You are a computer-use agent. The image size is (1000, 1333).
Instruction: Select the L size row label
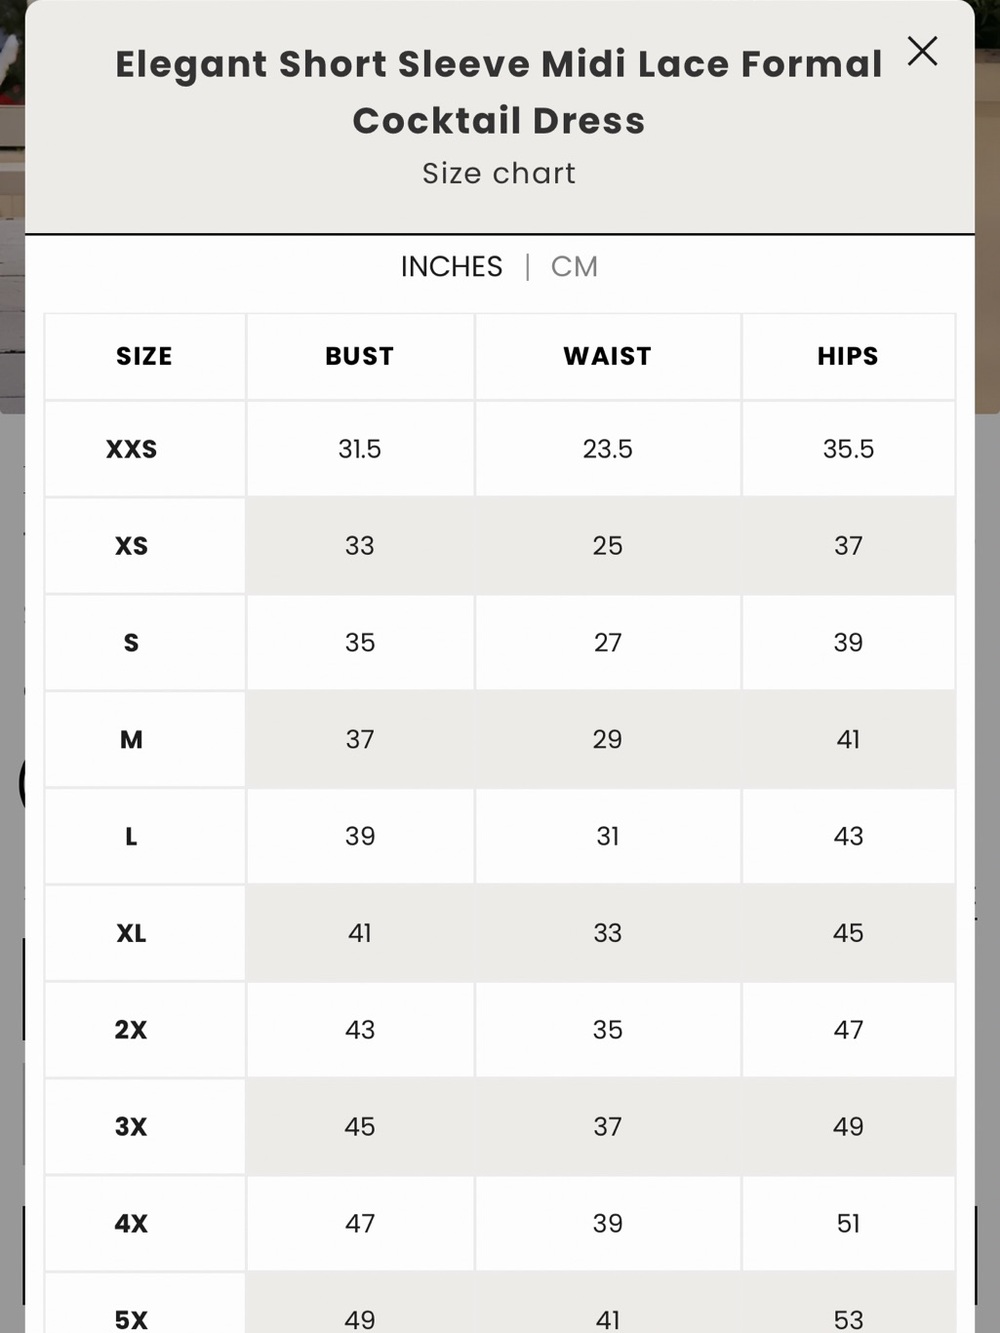tap(131, 837)
